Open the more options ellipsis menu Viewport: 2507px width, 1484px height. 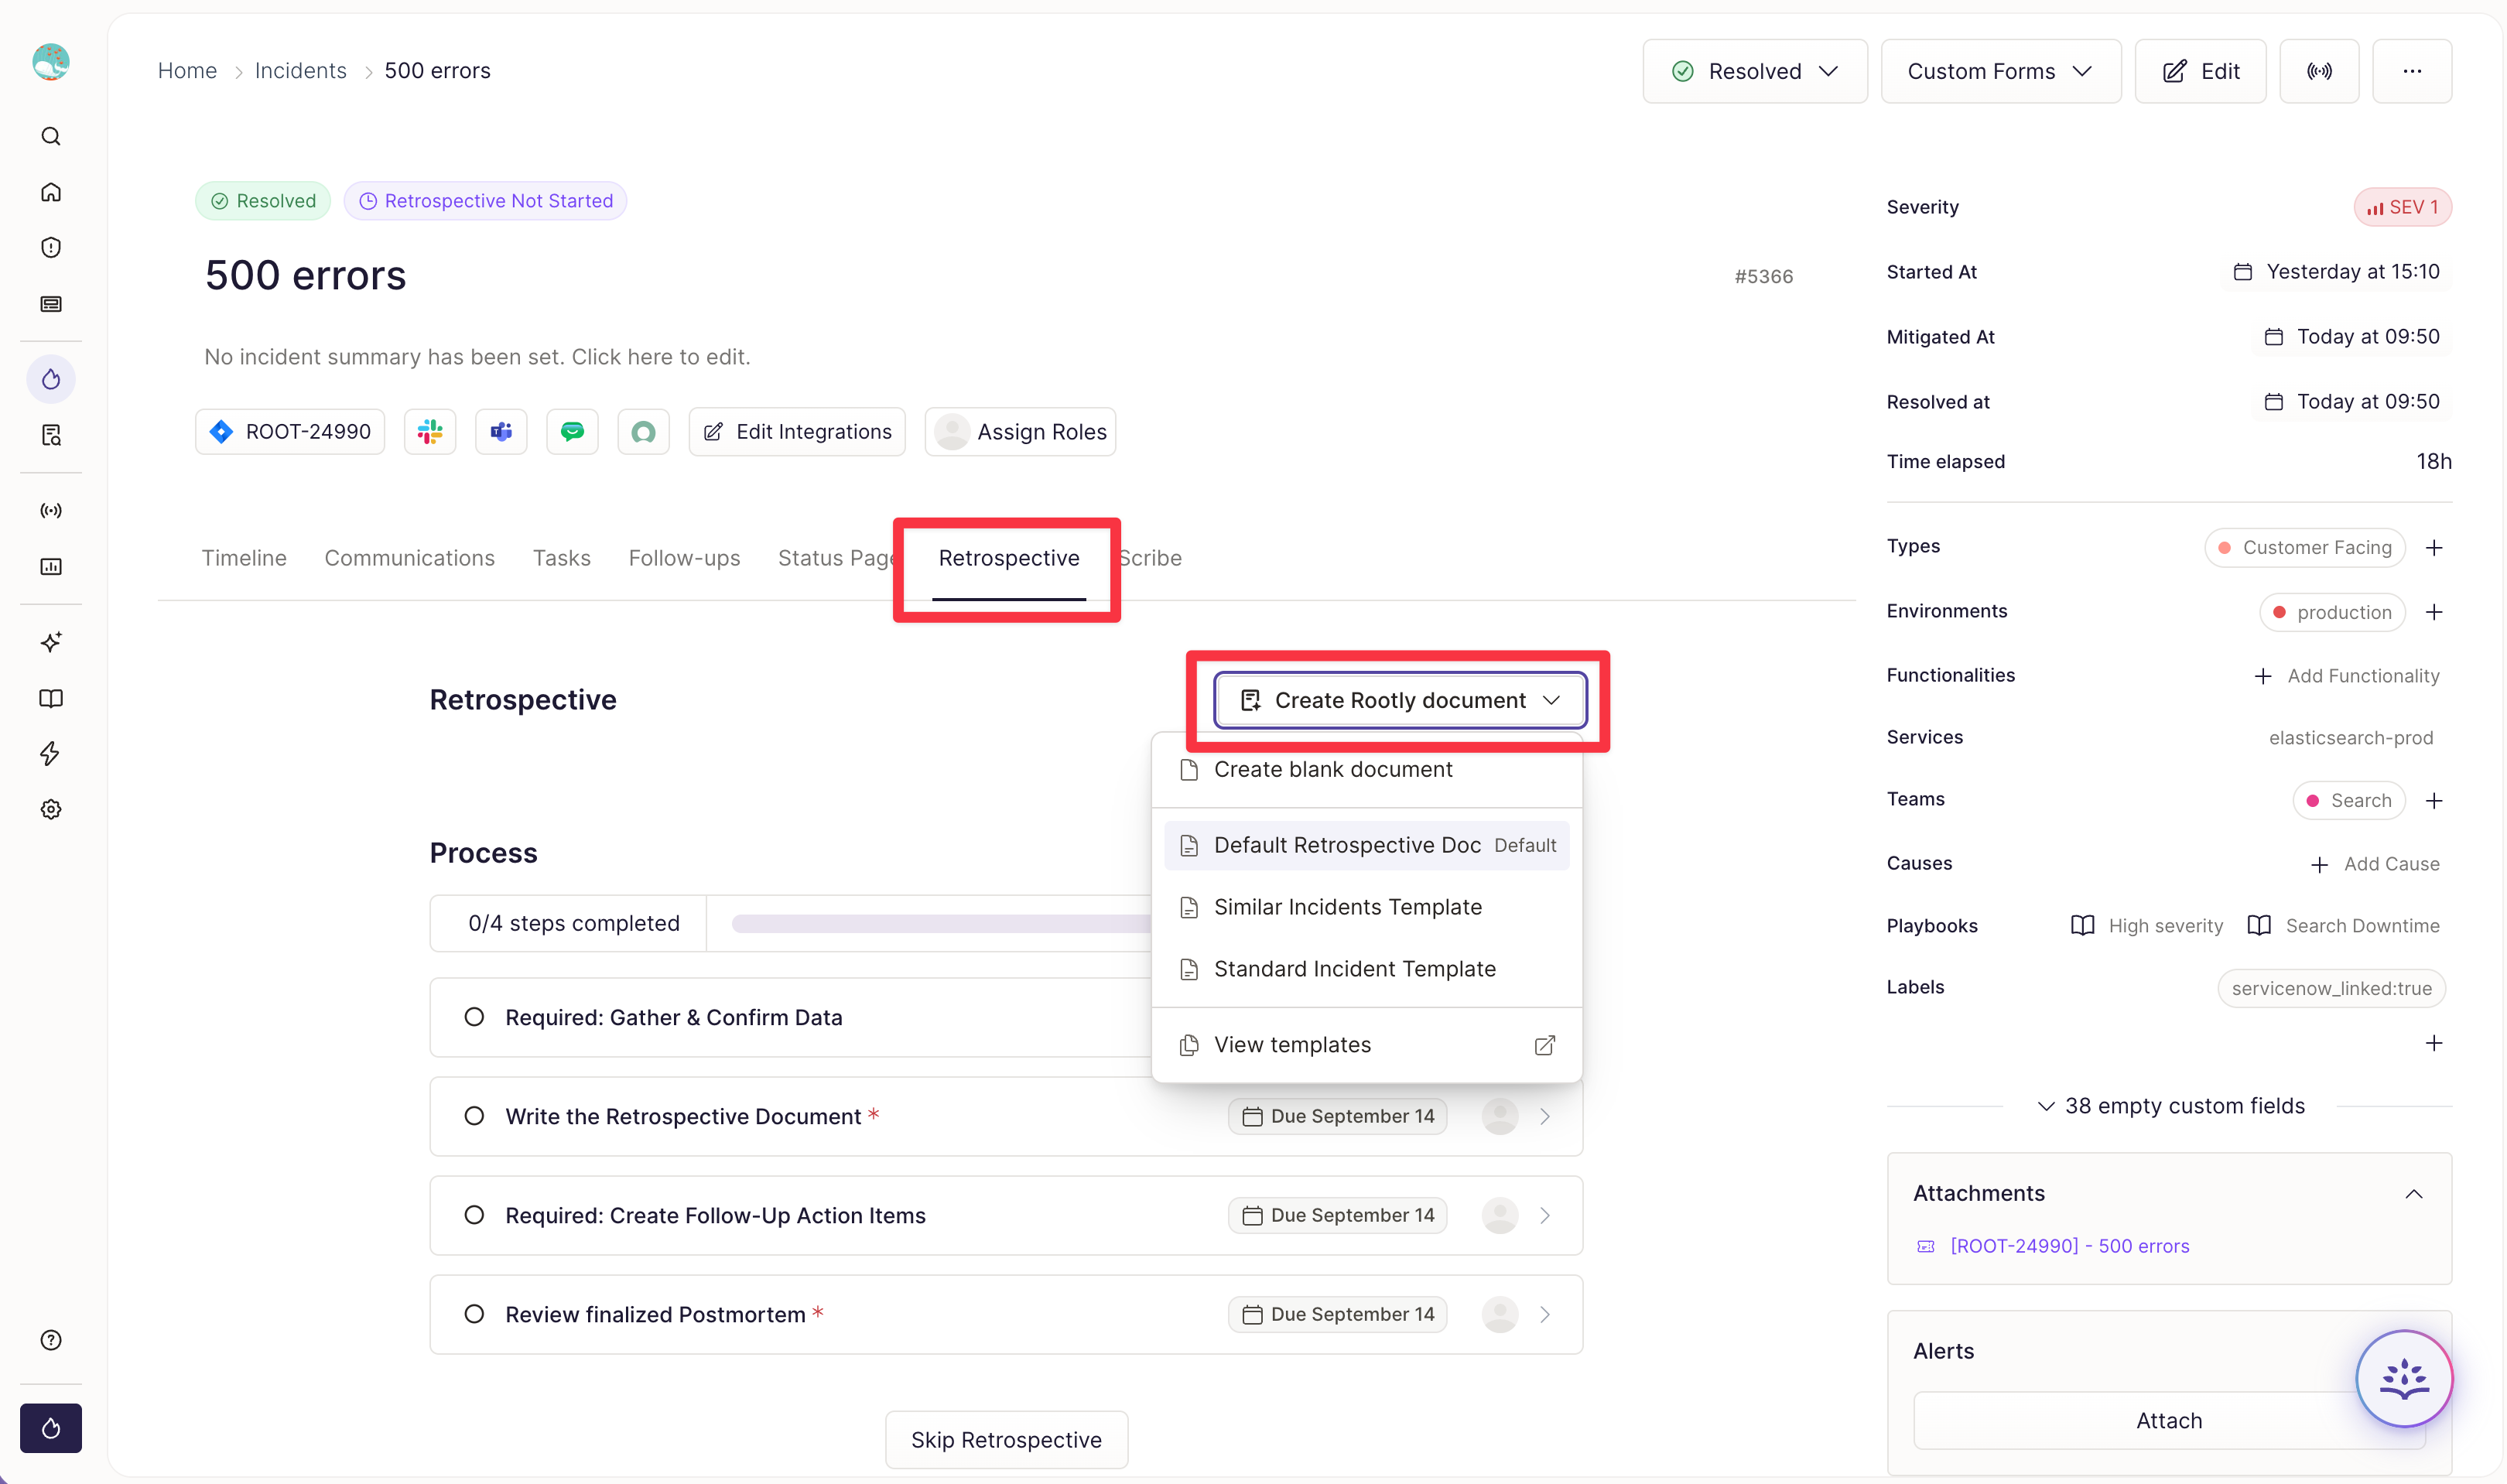(2412, 71)
